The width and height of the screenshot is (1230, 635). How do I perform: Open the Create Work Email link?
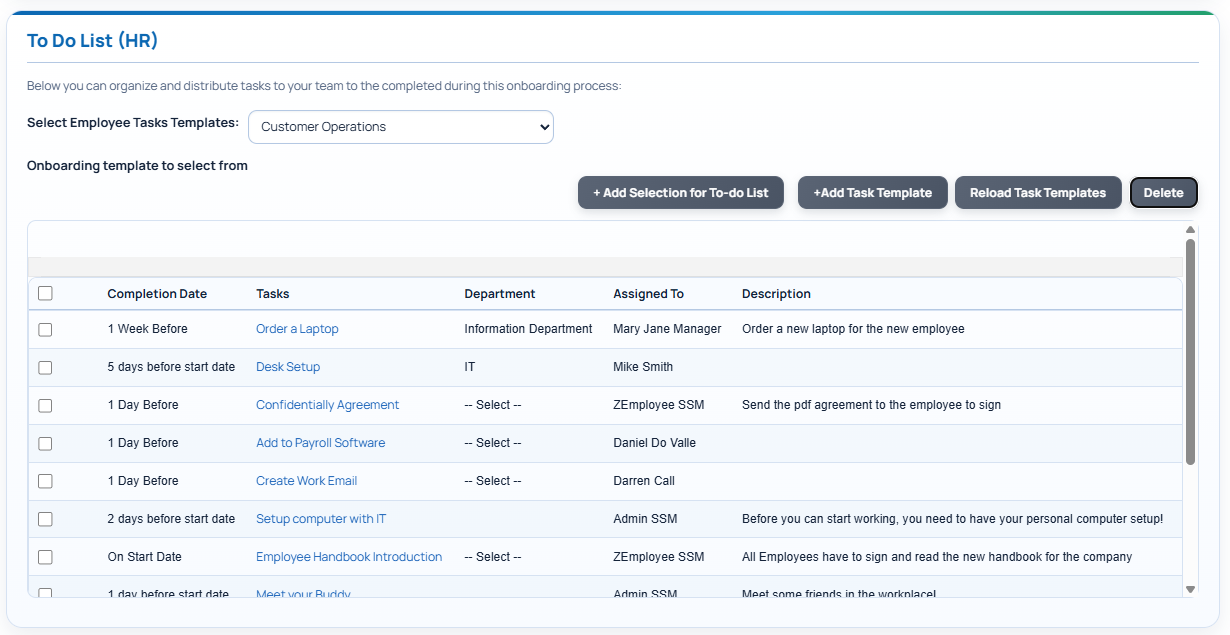click(x=306, y=481)
